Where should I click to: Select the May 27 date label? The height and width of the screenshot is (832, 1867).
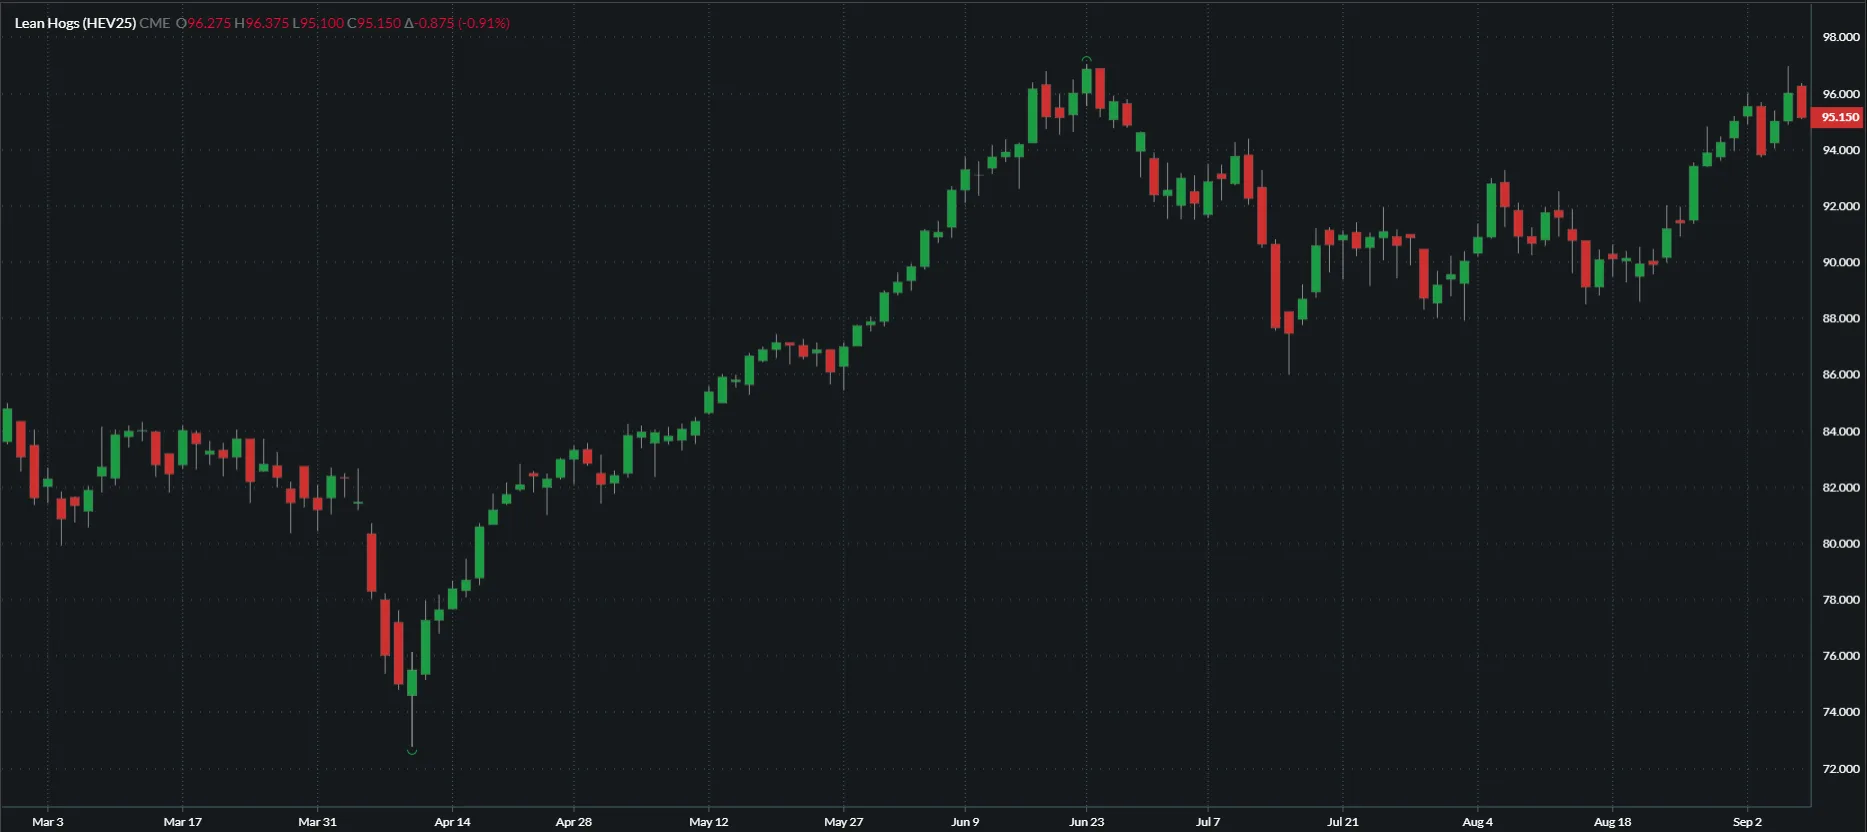843,822
